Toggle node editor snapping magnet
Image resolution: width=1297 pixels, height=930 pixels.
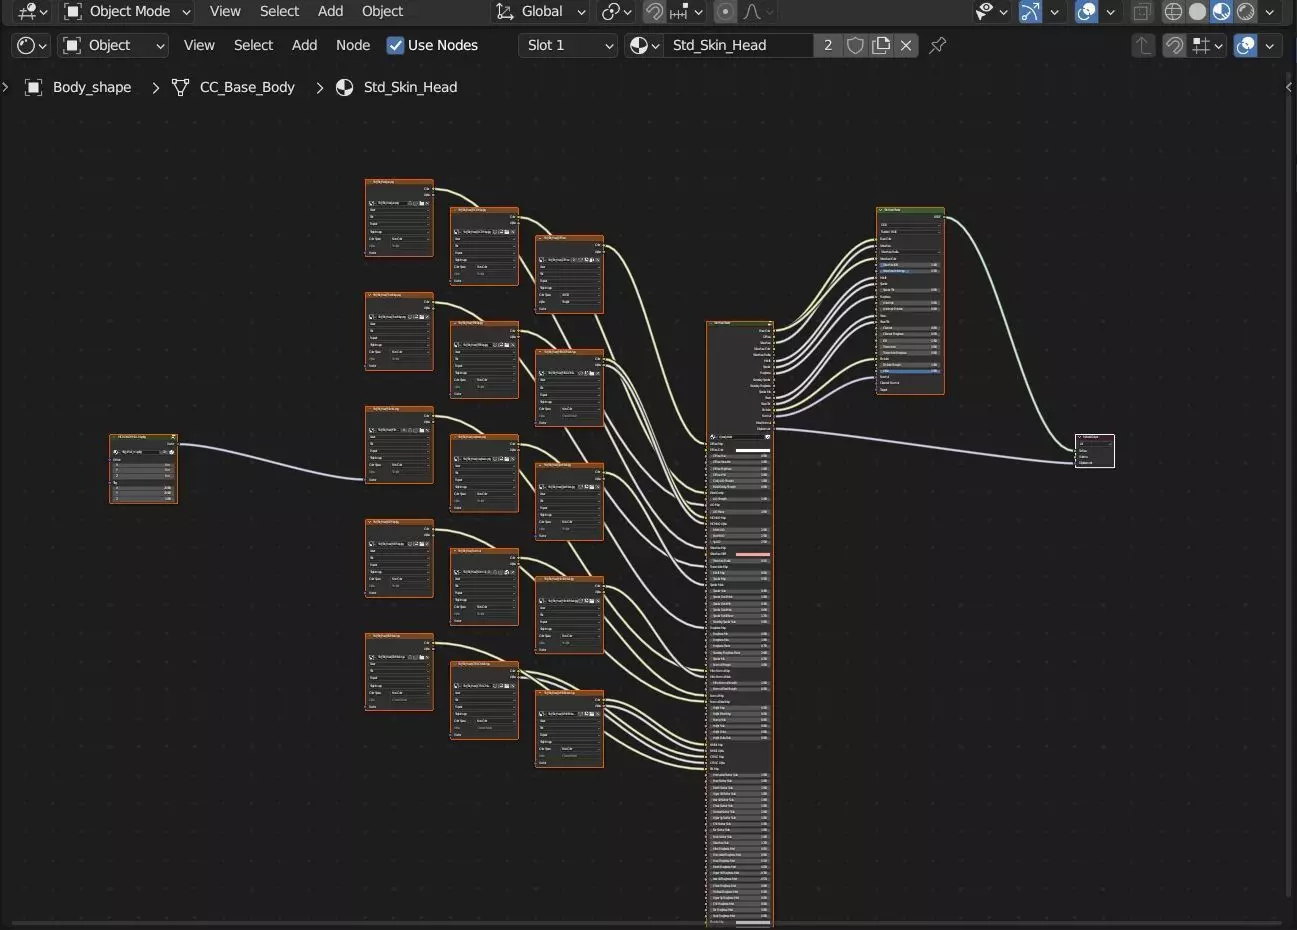pyautogui.click(x=1175, y=45)
